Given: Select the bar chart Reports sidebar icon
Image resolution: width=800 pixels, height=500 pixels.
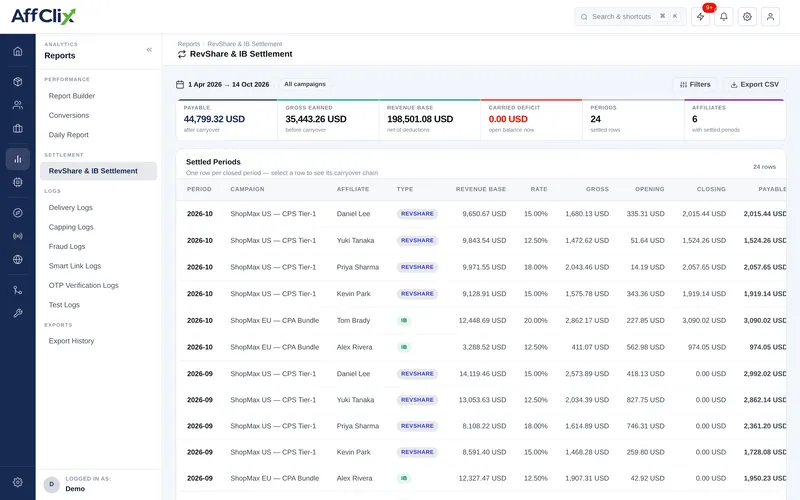Looking at the screenshot, I should (x=18, y=159).
